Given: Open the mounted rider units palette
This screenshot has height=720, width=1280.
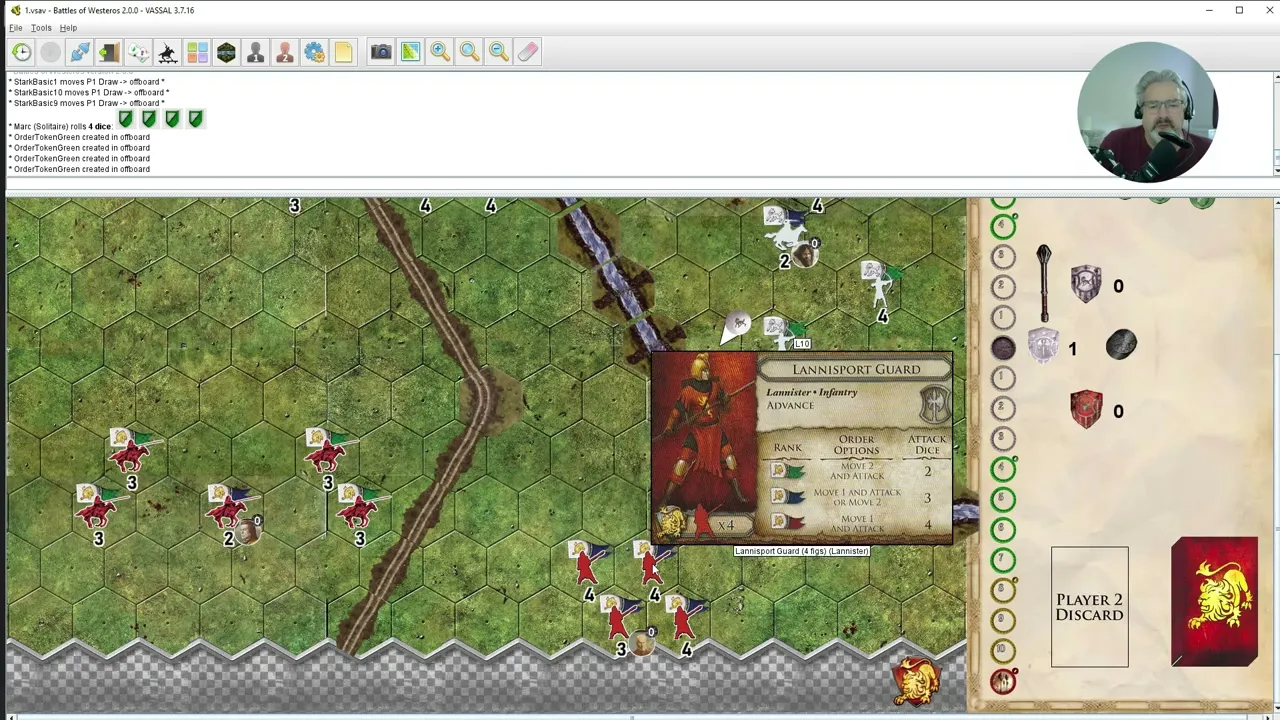Looking at the screenshot, I should pyautogui.click(x=167, y=52).
